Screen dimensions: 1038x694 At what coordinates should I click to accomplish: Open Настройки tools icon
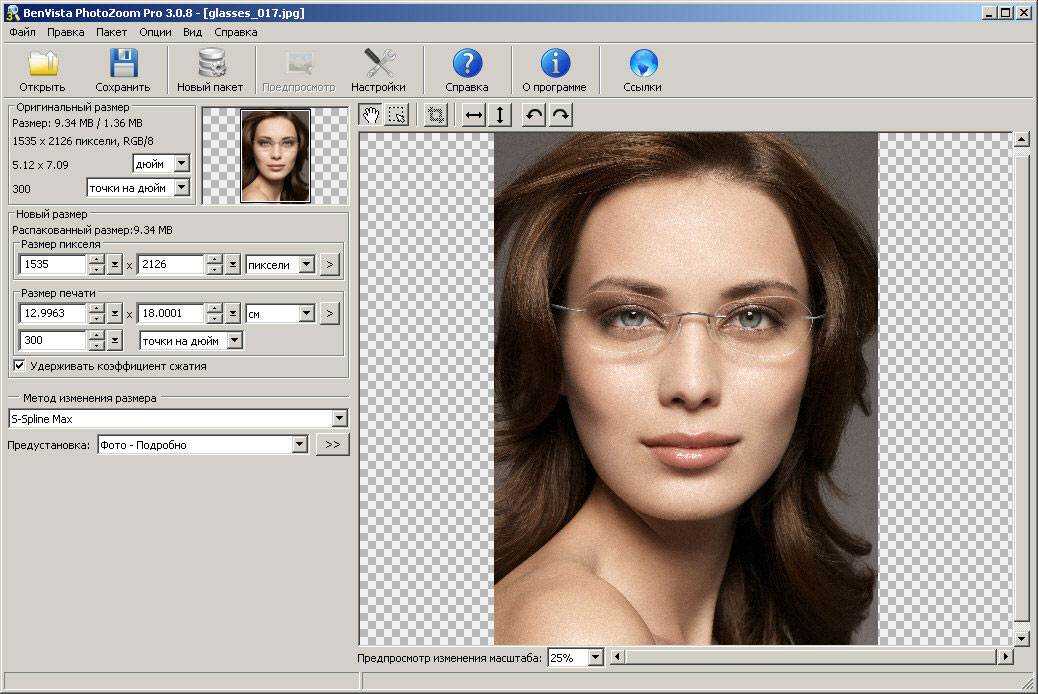point(378,70)
